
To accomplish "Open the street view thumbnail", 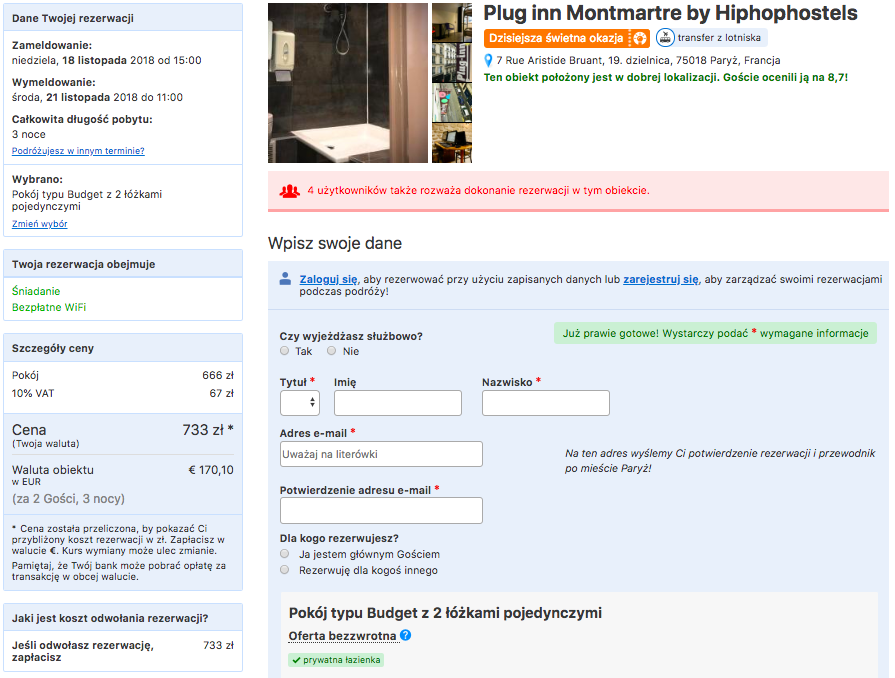I will tap(451, 103).
